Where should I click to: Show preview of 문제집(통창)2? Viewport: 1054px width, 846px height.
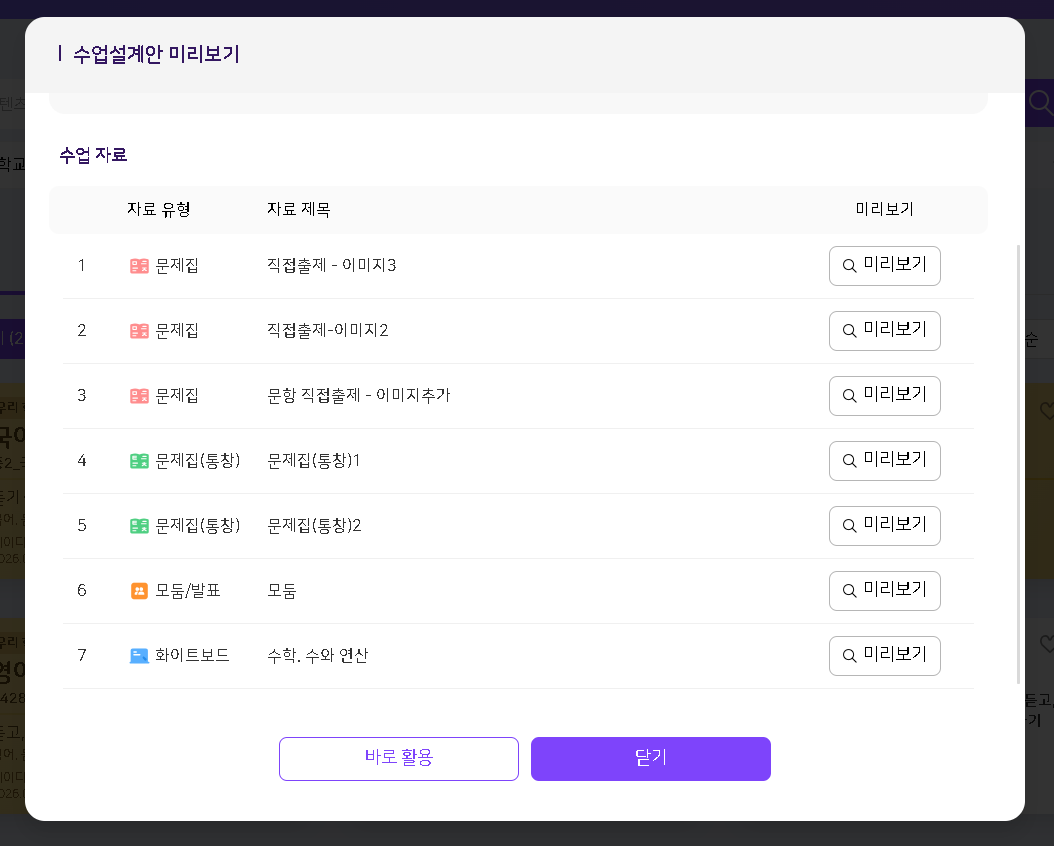pyautogui.click(x=884, y=526)
